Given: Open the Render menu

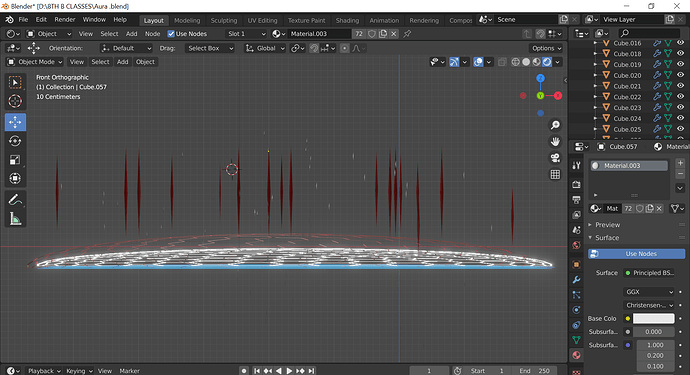Looking at the screenshot, I should click(65, 20).
